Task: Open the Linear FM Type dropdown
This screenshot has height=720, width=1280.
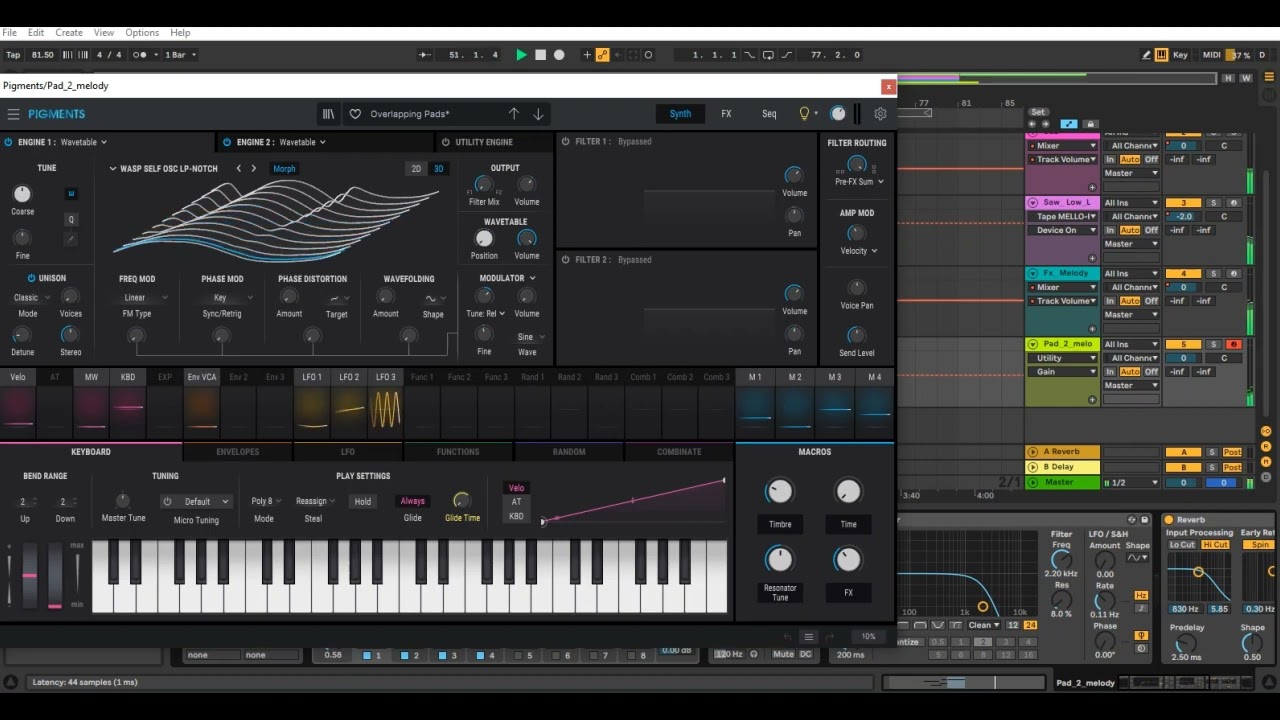Action: [145, 297]
